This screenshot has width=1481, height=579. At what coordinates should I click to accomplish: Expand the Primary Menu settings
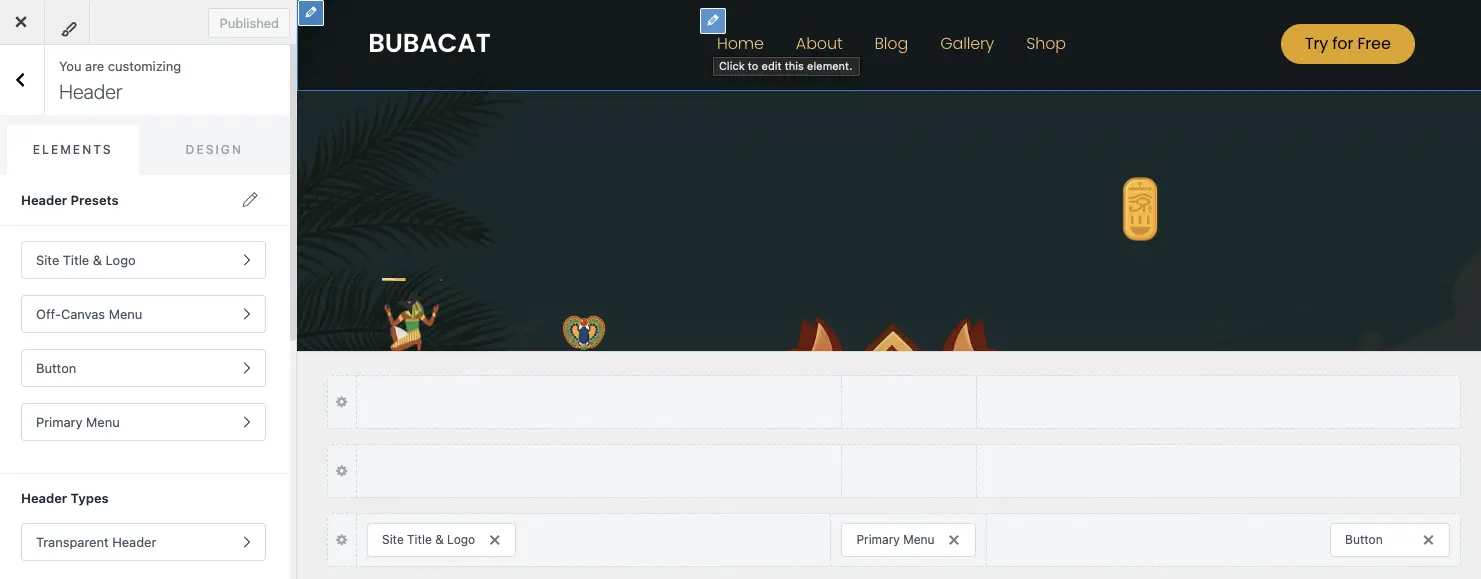[x=143, y=422]
